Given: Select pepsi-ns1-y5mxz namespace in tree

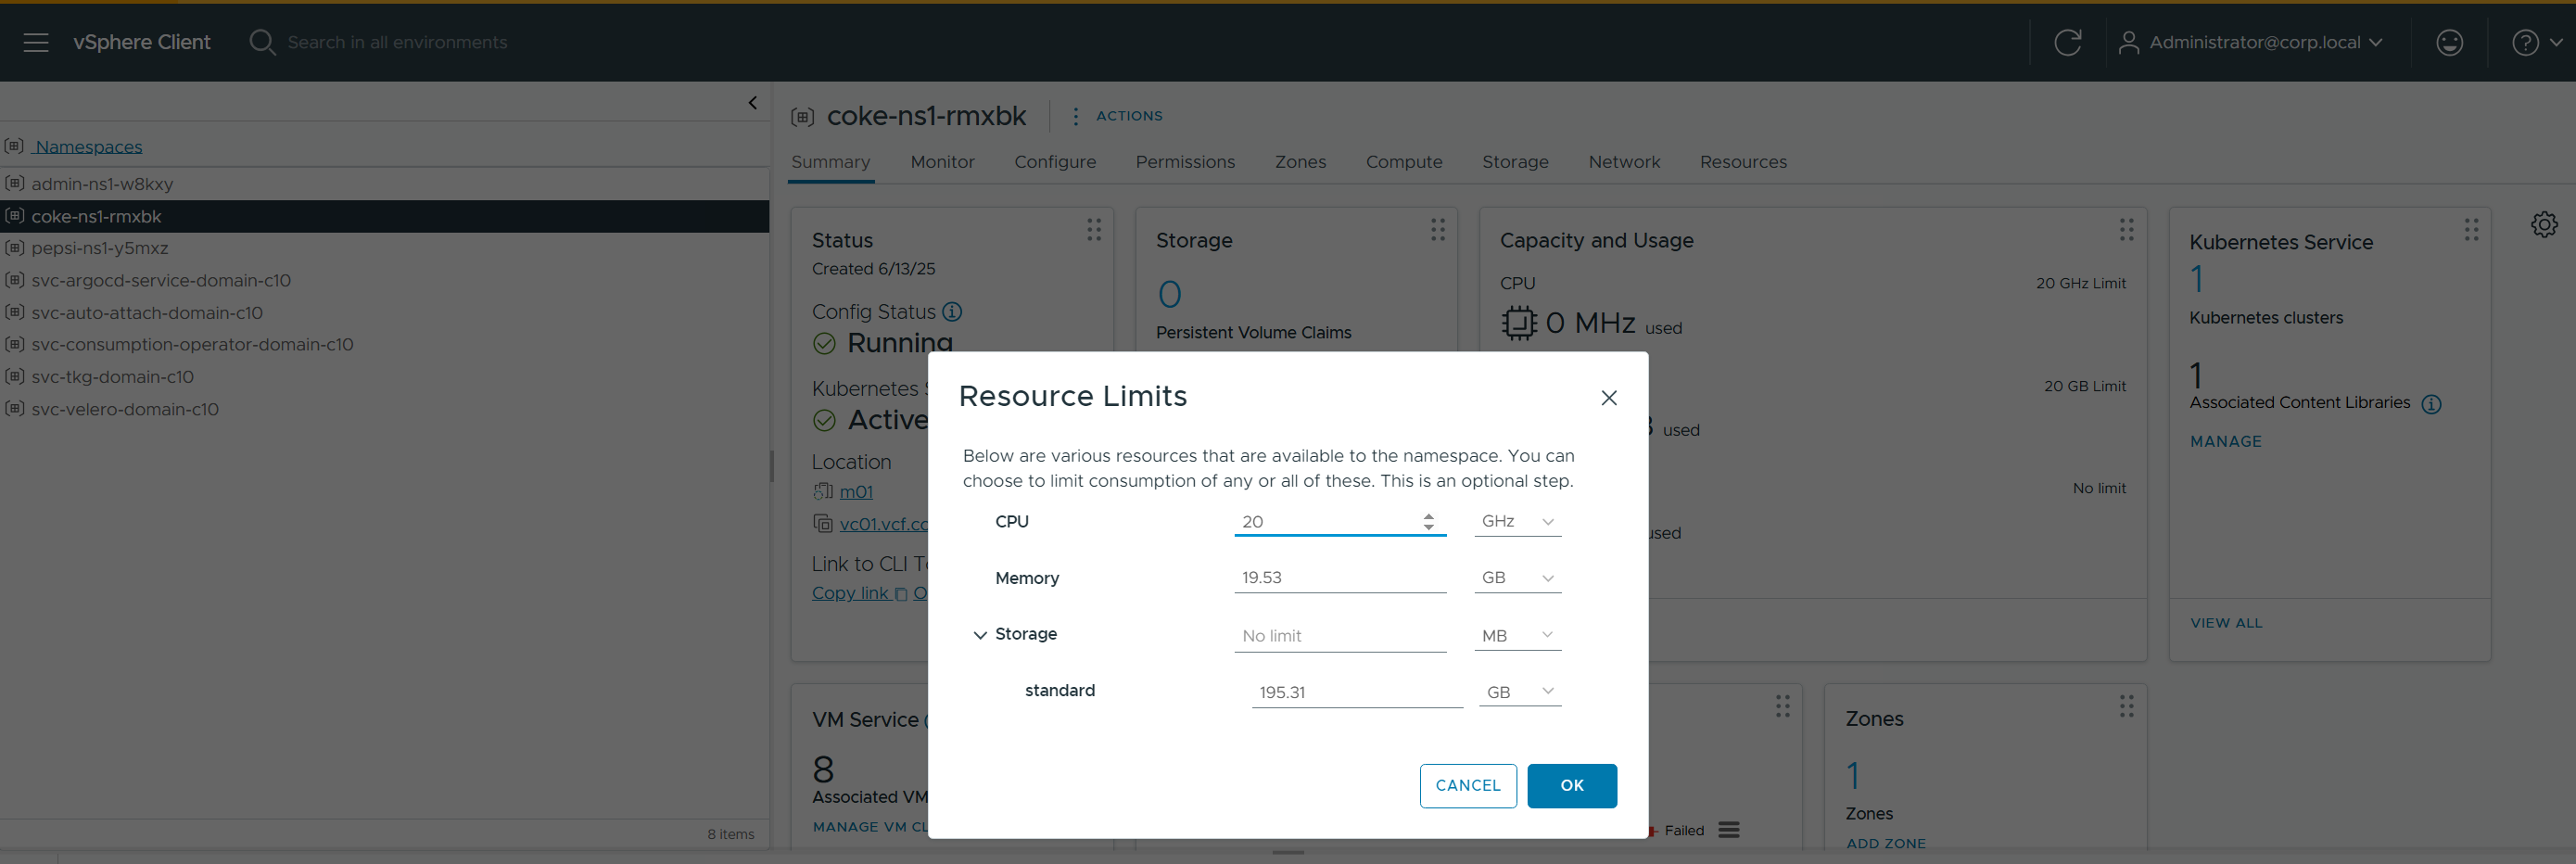Looking at the screenshot, I should (x=99, y=248).
